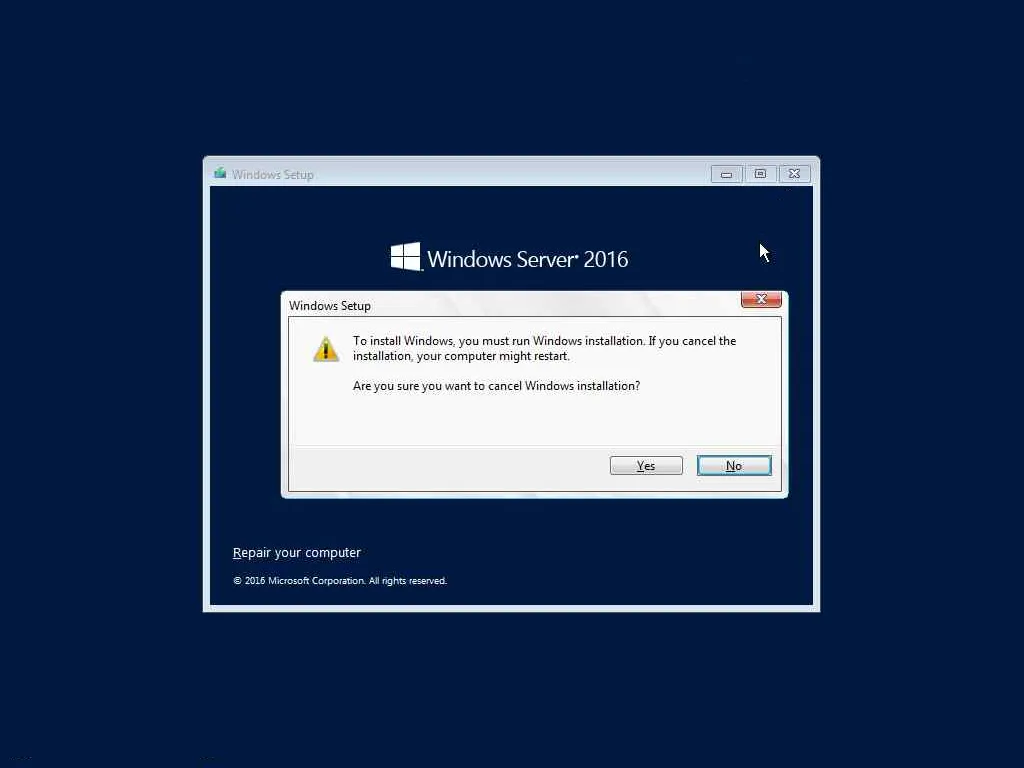Click the Windows logo beside Server 2016
Screen dimensions: 1024x768
(x=406, y=257)
